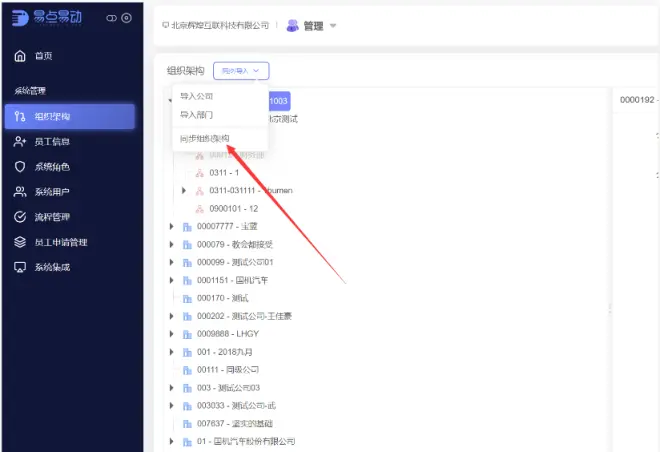Select 同步组织架构 menu option

point(205,138)
